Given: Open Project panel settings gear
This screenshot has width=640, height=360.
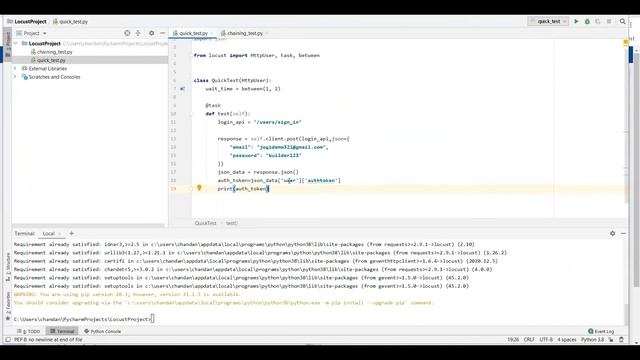Looking at the screenshot, I should click(x=151, y=33).
